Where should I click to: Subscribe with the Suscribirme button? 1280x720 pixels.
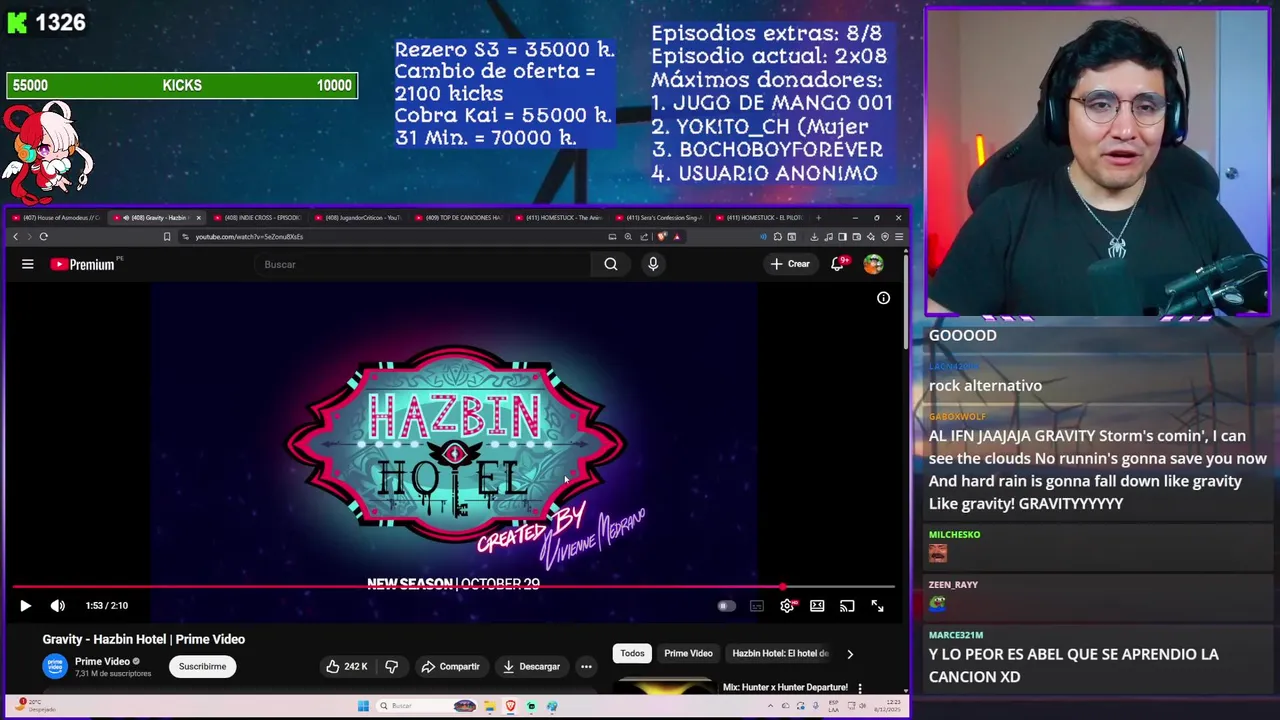(x=202, y=666)
